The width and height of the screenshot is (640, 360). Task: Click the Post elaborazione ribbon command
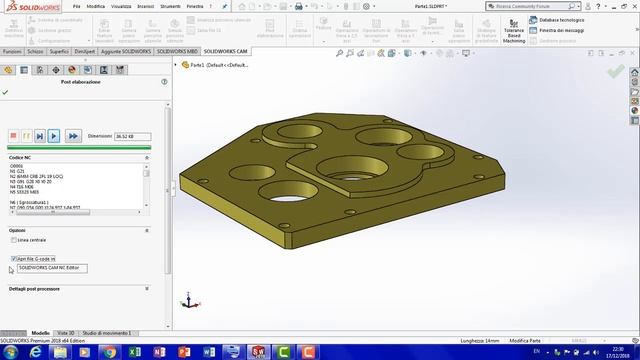[270, 29]
